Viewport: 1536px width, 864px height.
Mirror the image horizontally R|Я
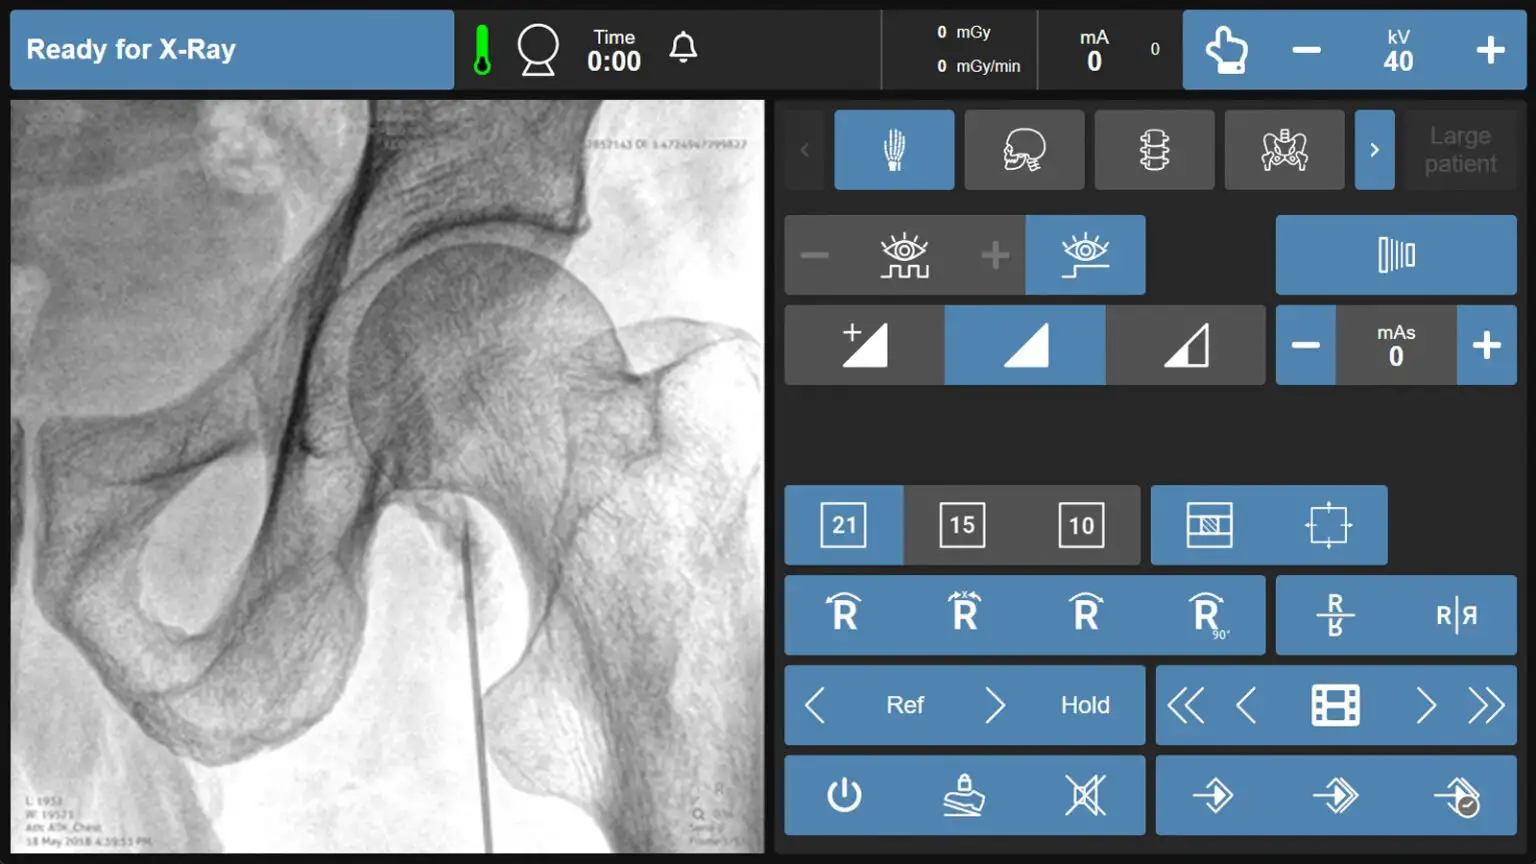1456,615
